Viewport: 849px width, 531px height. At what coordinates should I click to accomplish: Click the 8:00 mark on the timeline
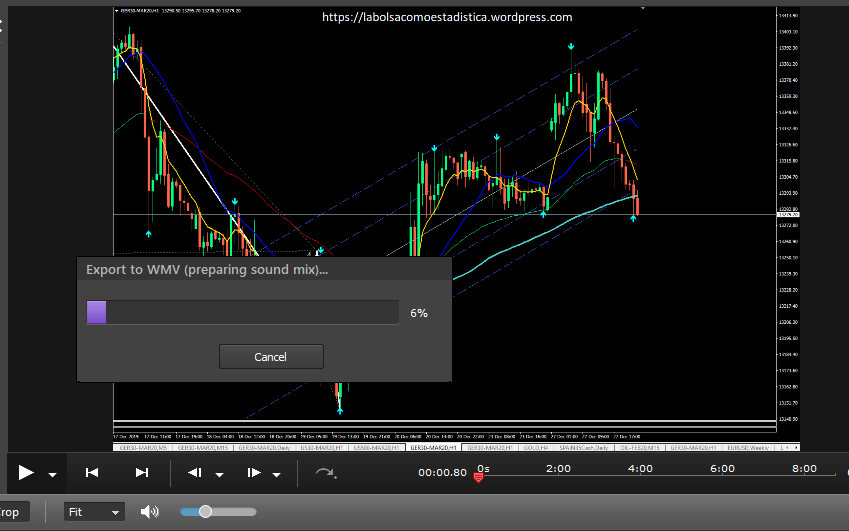804,469
